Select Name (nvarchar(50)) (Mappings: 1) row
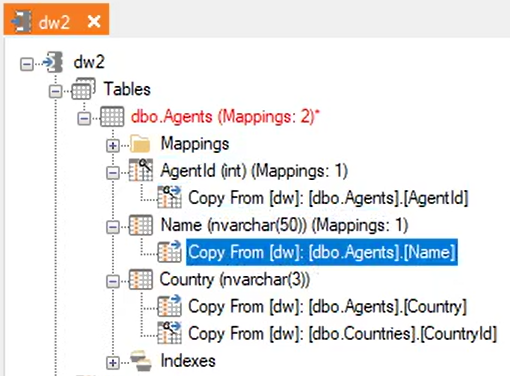The width and height of the screenshot is (510, 376). 285,225
